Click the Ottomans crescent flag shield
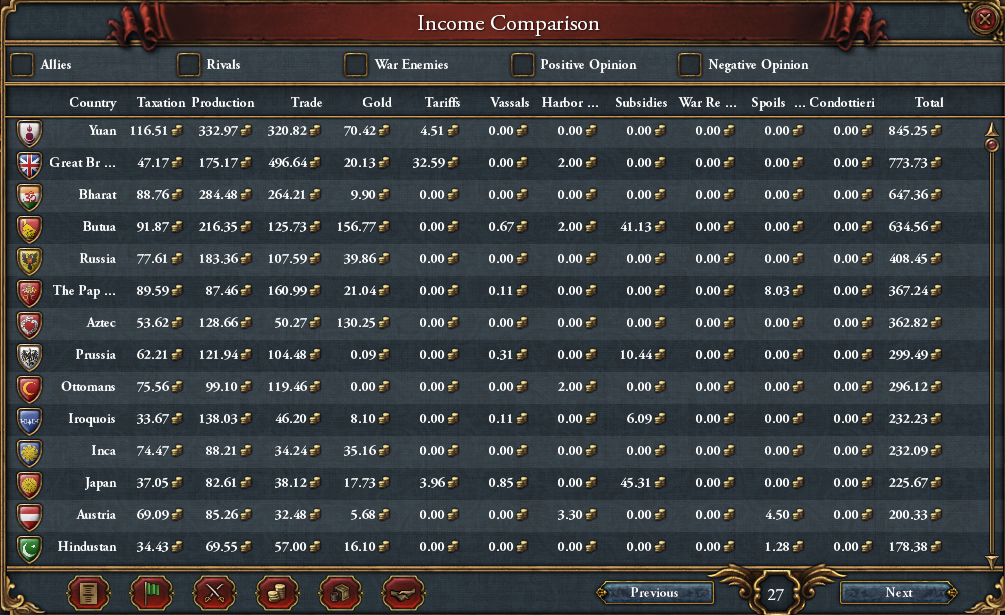This screenshot has height=615, width=1005. (x=29, y=389)
